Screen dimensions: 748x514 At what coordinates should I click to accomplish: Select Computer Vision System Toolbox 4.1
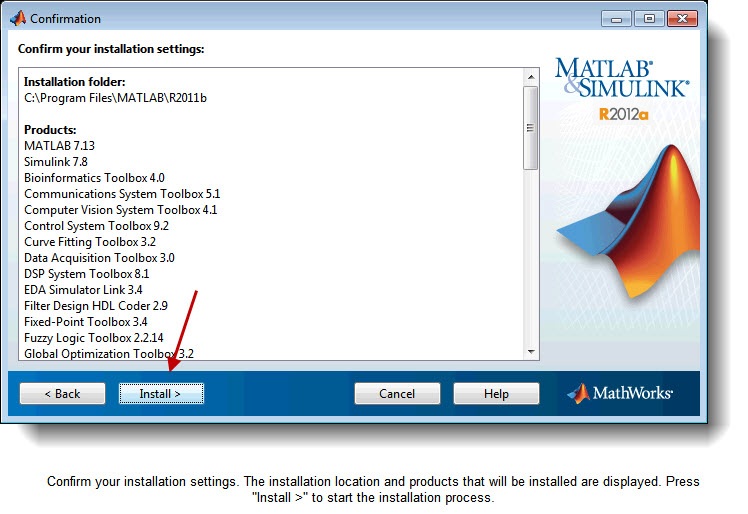(x=121, y=210)
